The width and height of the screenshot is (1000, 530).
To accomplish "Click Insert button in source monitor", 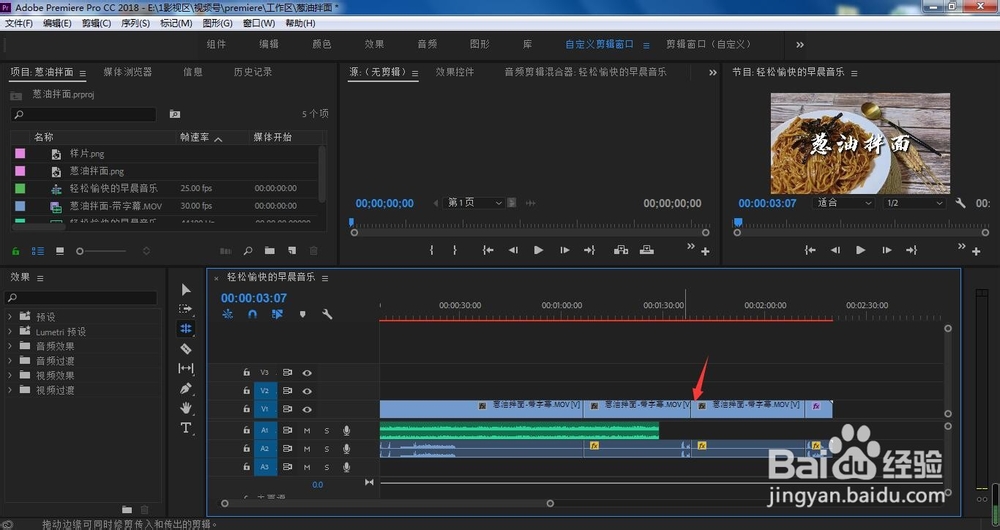I will click(x=621, y=250).
